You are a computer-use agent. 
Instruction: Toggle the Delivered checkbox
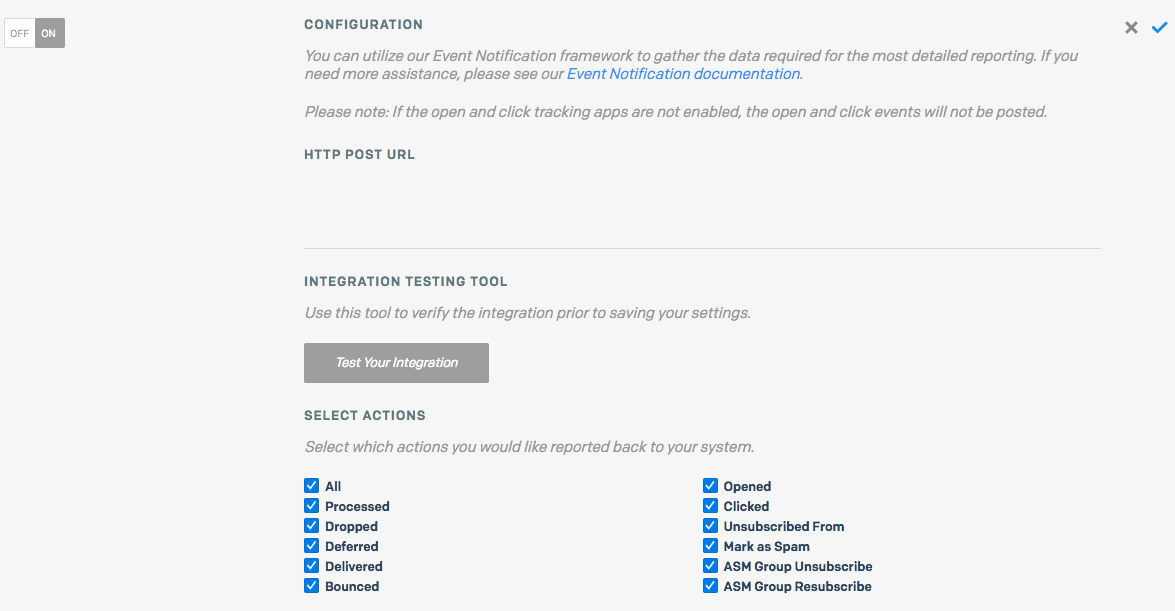tap(311, 566)
